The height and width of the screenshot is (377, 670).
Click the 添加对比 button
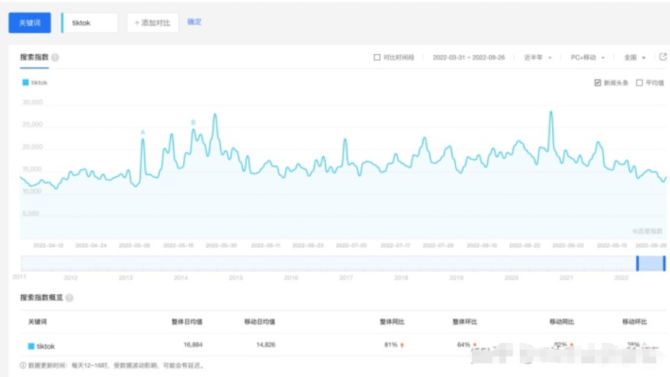(153, 23)
